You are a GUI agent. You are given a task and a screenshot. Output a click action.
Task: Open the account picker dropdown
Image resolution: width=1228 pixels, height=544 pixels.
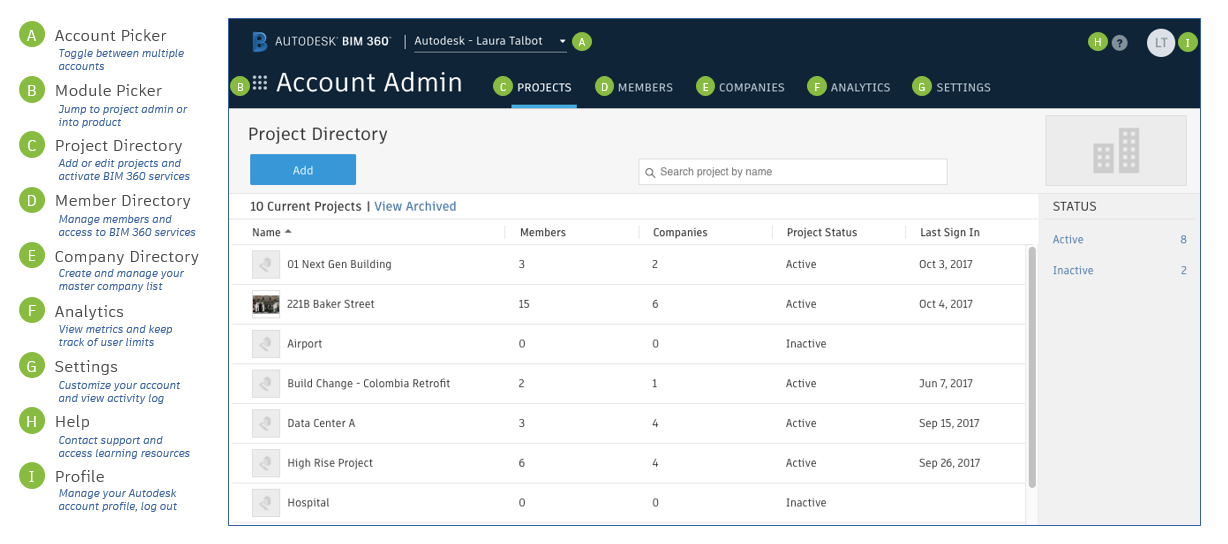click(490, 41)
